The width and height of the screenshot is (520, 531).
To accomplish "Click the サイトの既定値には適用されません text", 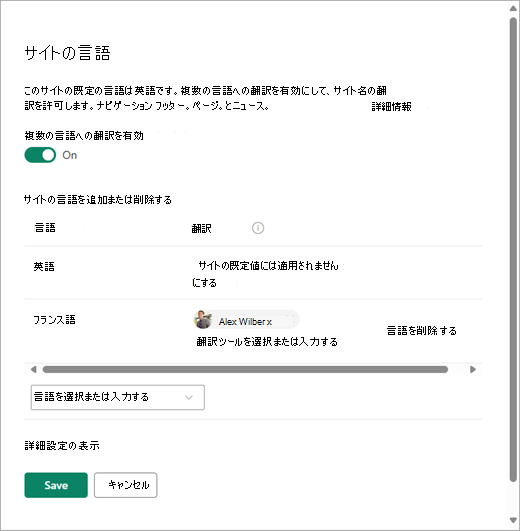I will [268, 266].
